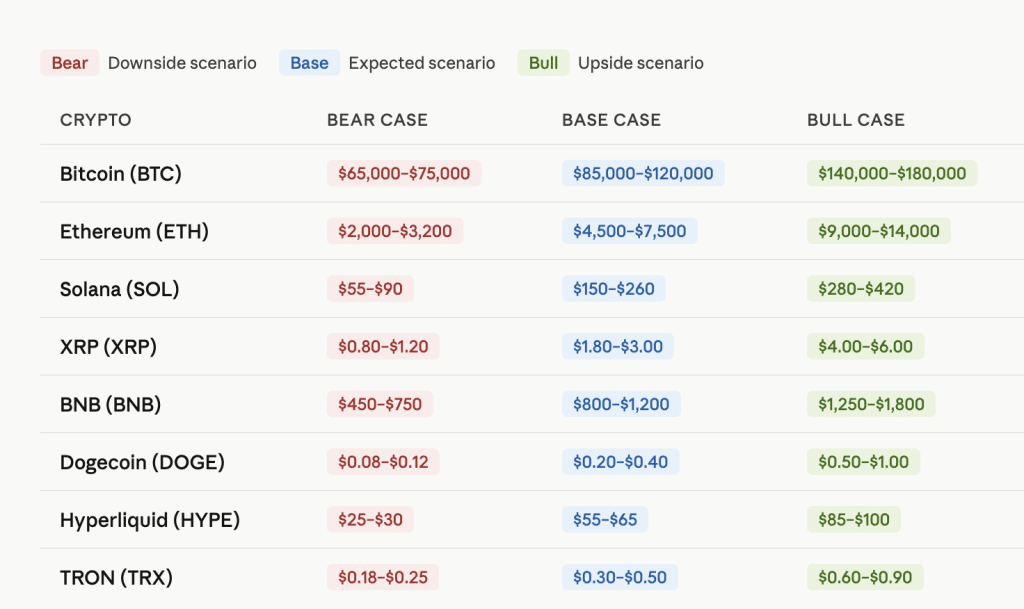1024x609 pixels.
Task: Select the Dogecoin (DOGE) row name
Action: coord(142,462)
